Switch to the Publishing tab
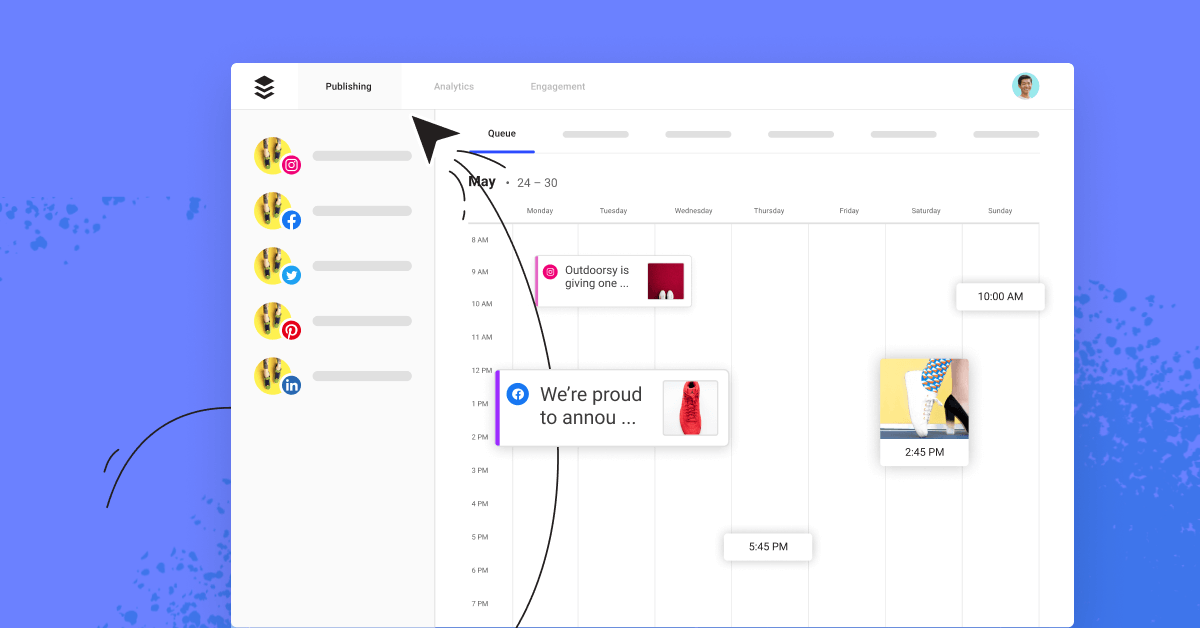The width and height of the screenshot is (1200, 628). (x=348, y=86)
